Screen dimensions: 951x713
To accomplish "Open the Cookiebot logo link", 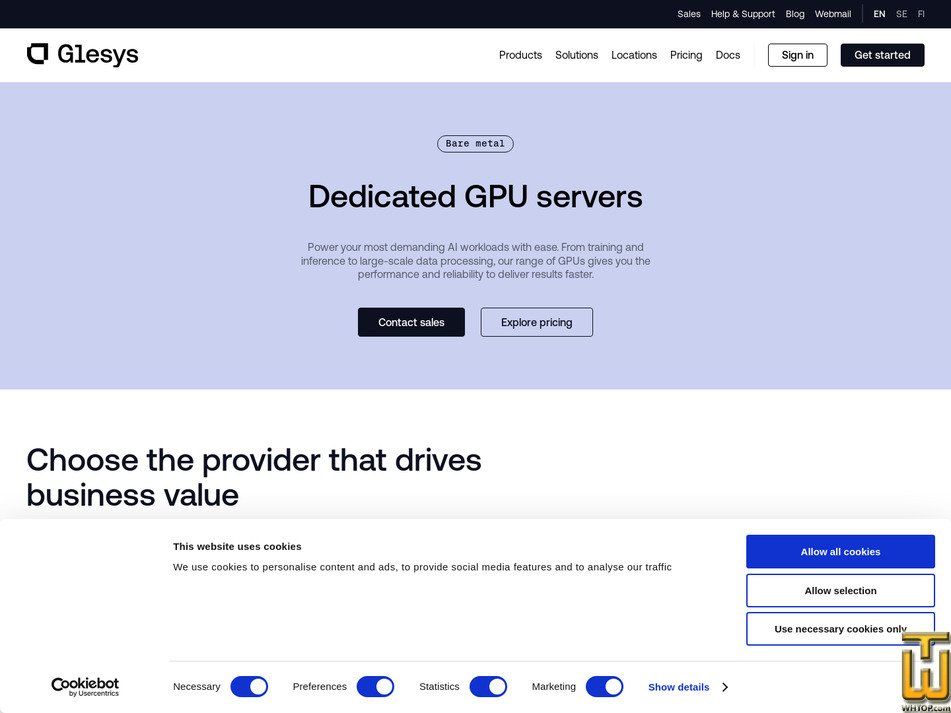I will pyautogui.click(x=85, y=687).
